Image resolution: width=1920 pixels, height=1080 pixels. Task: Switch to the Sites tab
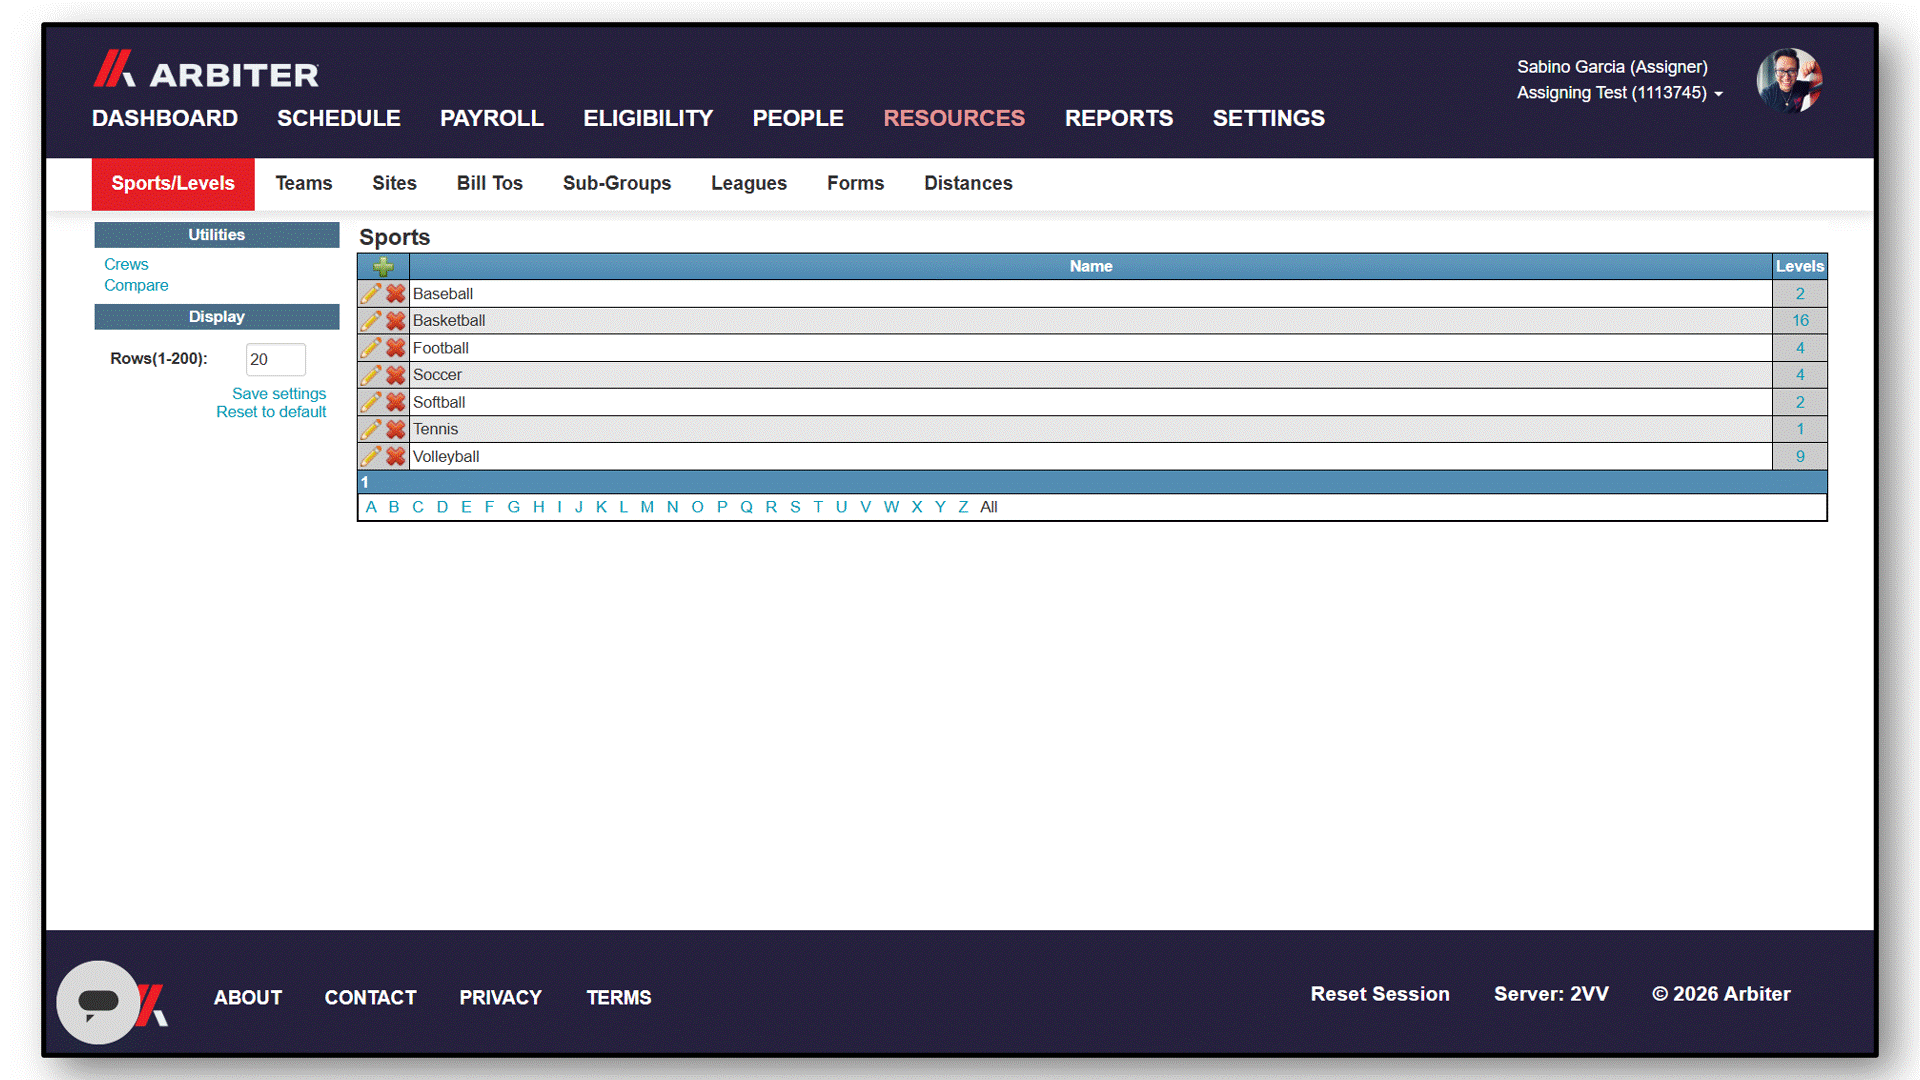click(x=394, y=184)
